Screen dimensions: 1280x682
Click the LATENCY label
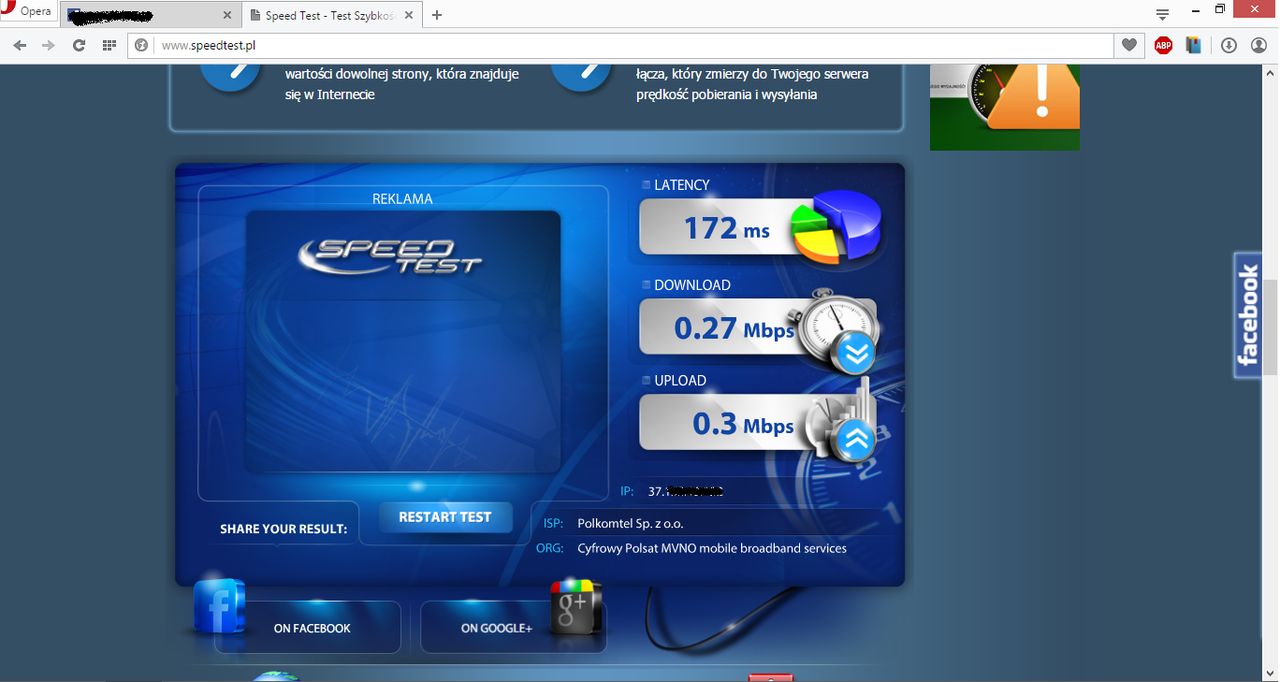coord(681,185)
